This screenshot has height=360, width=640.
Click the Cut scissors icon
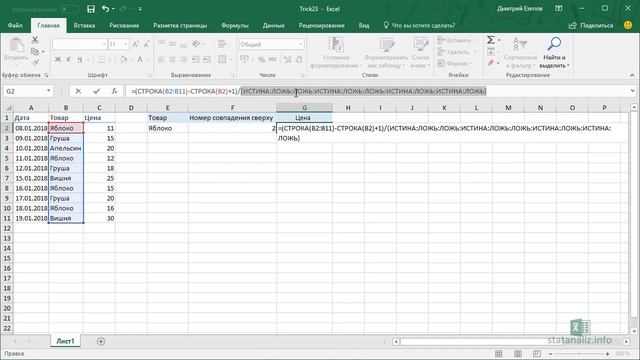[x=35, y=40]
